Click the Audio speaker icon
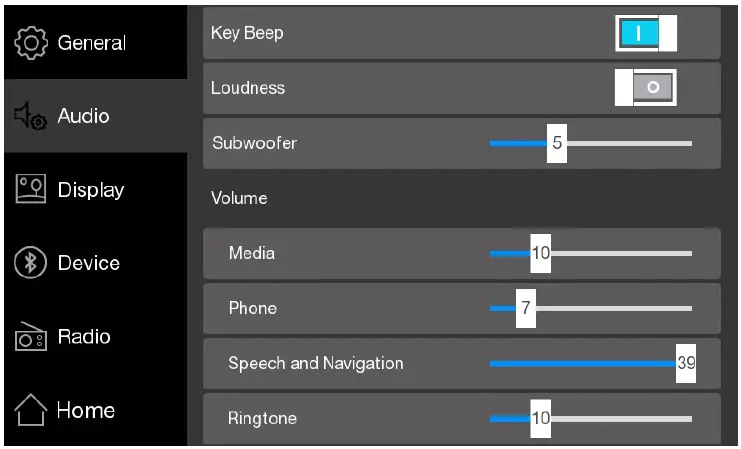The image size is (741, 449). [31, 117]
